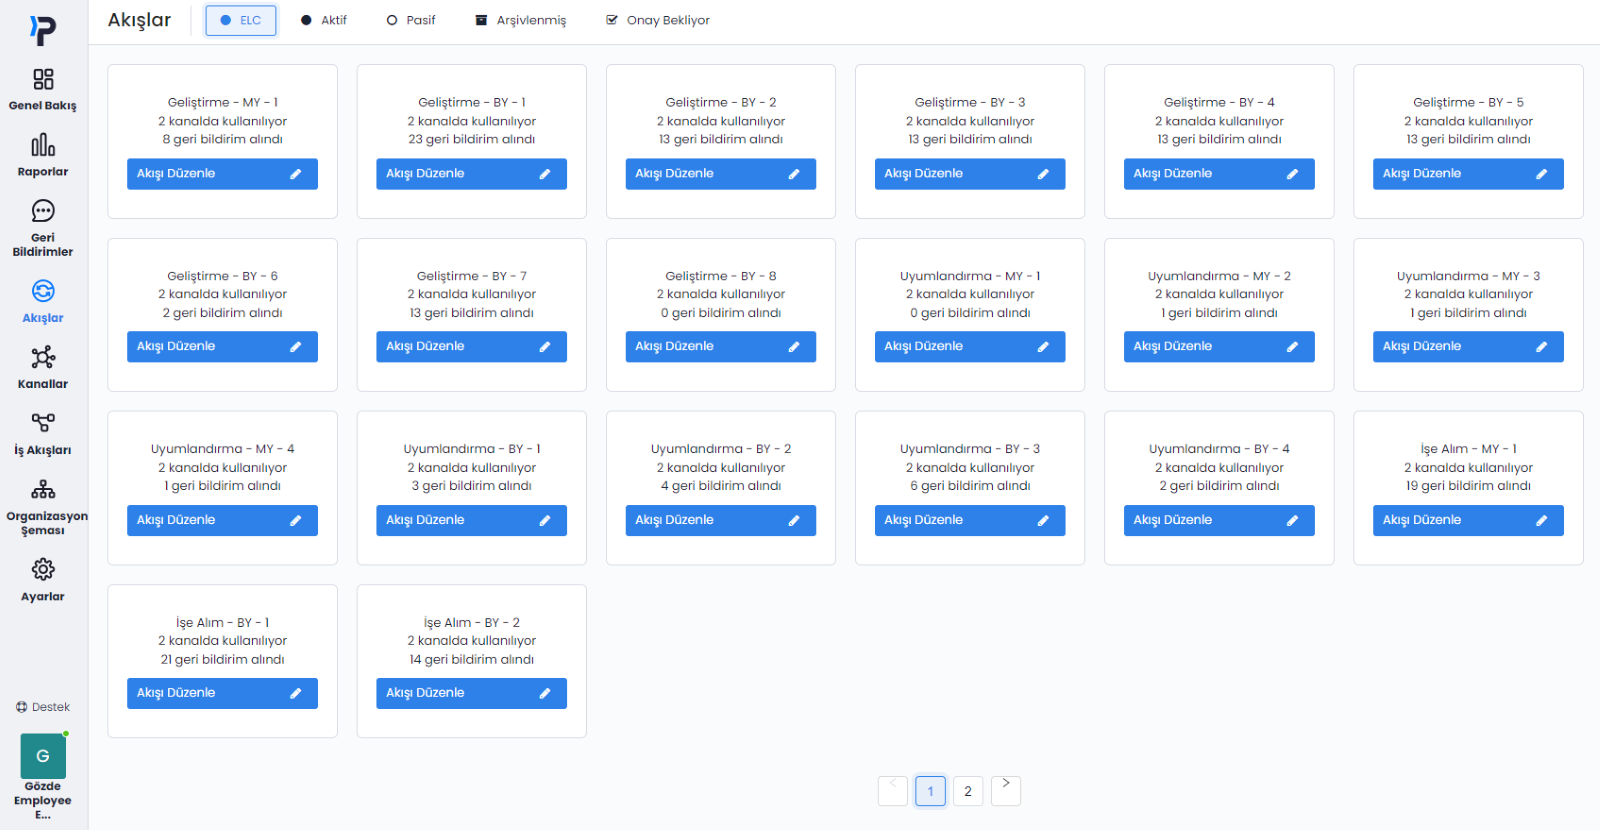Open Organizasyon Şeması hierarchy icon
Screen dimensions: 1600x830
[43, 489]
